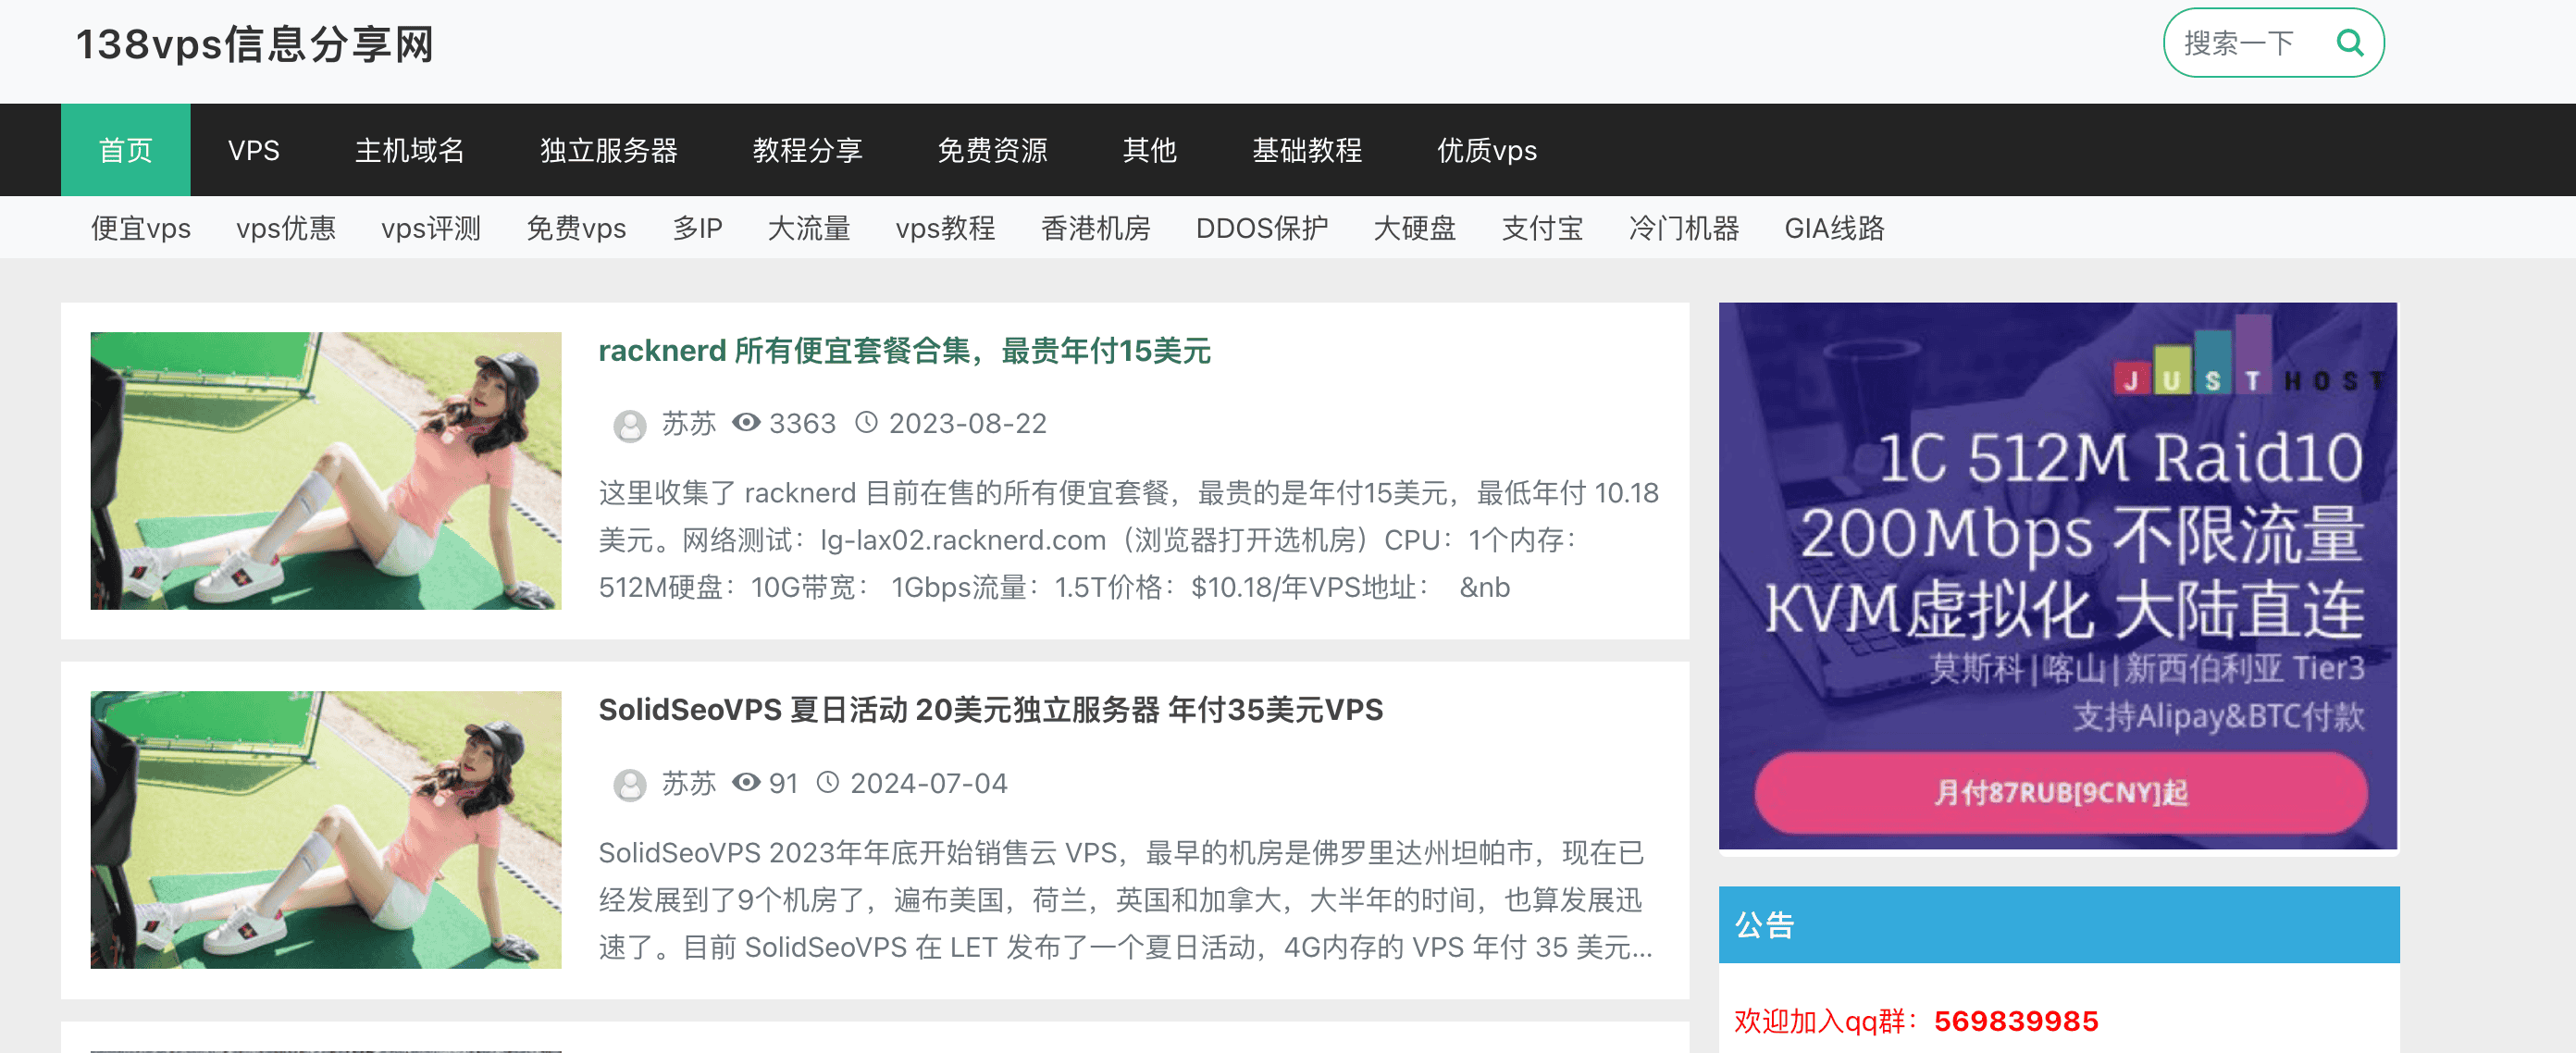Open the racknerd 便宜套餐合集 article title
2576x1053 pixels.
(904, 351)
